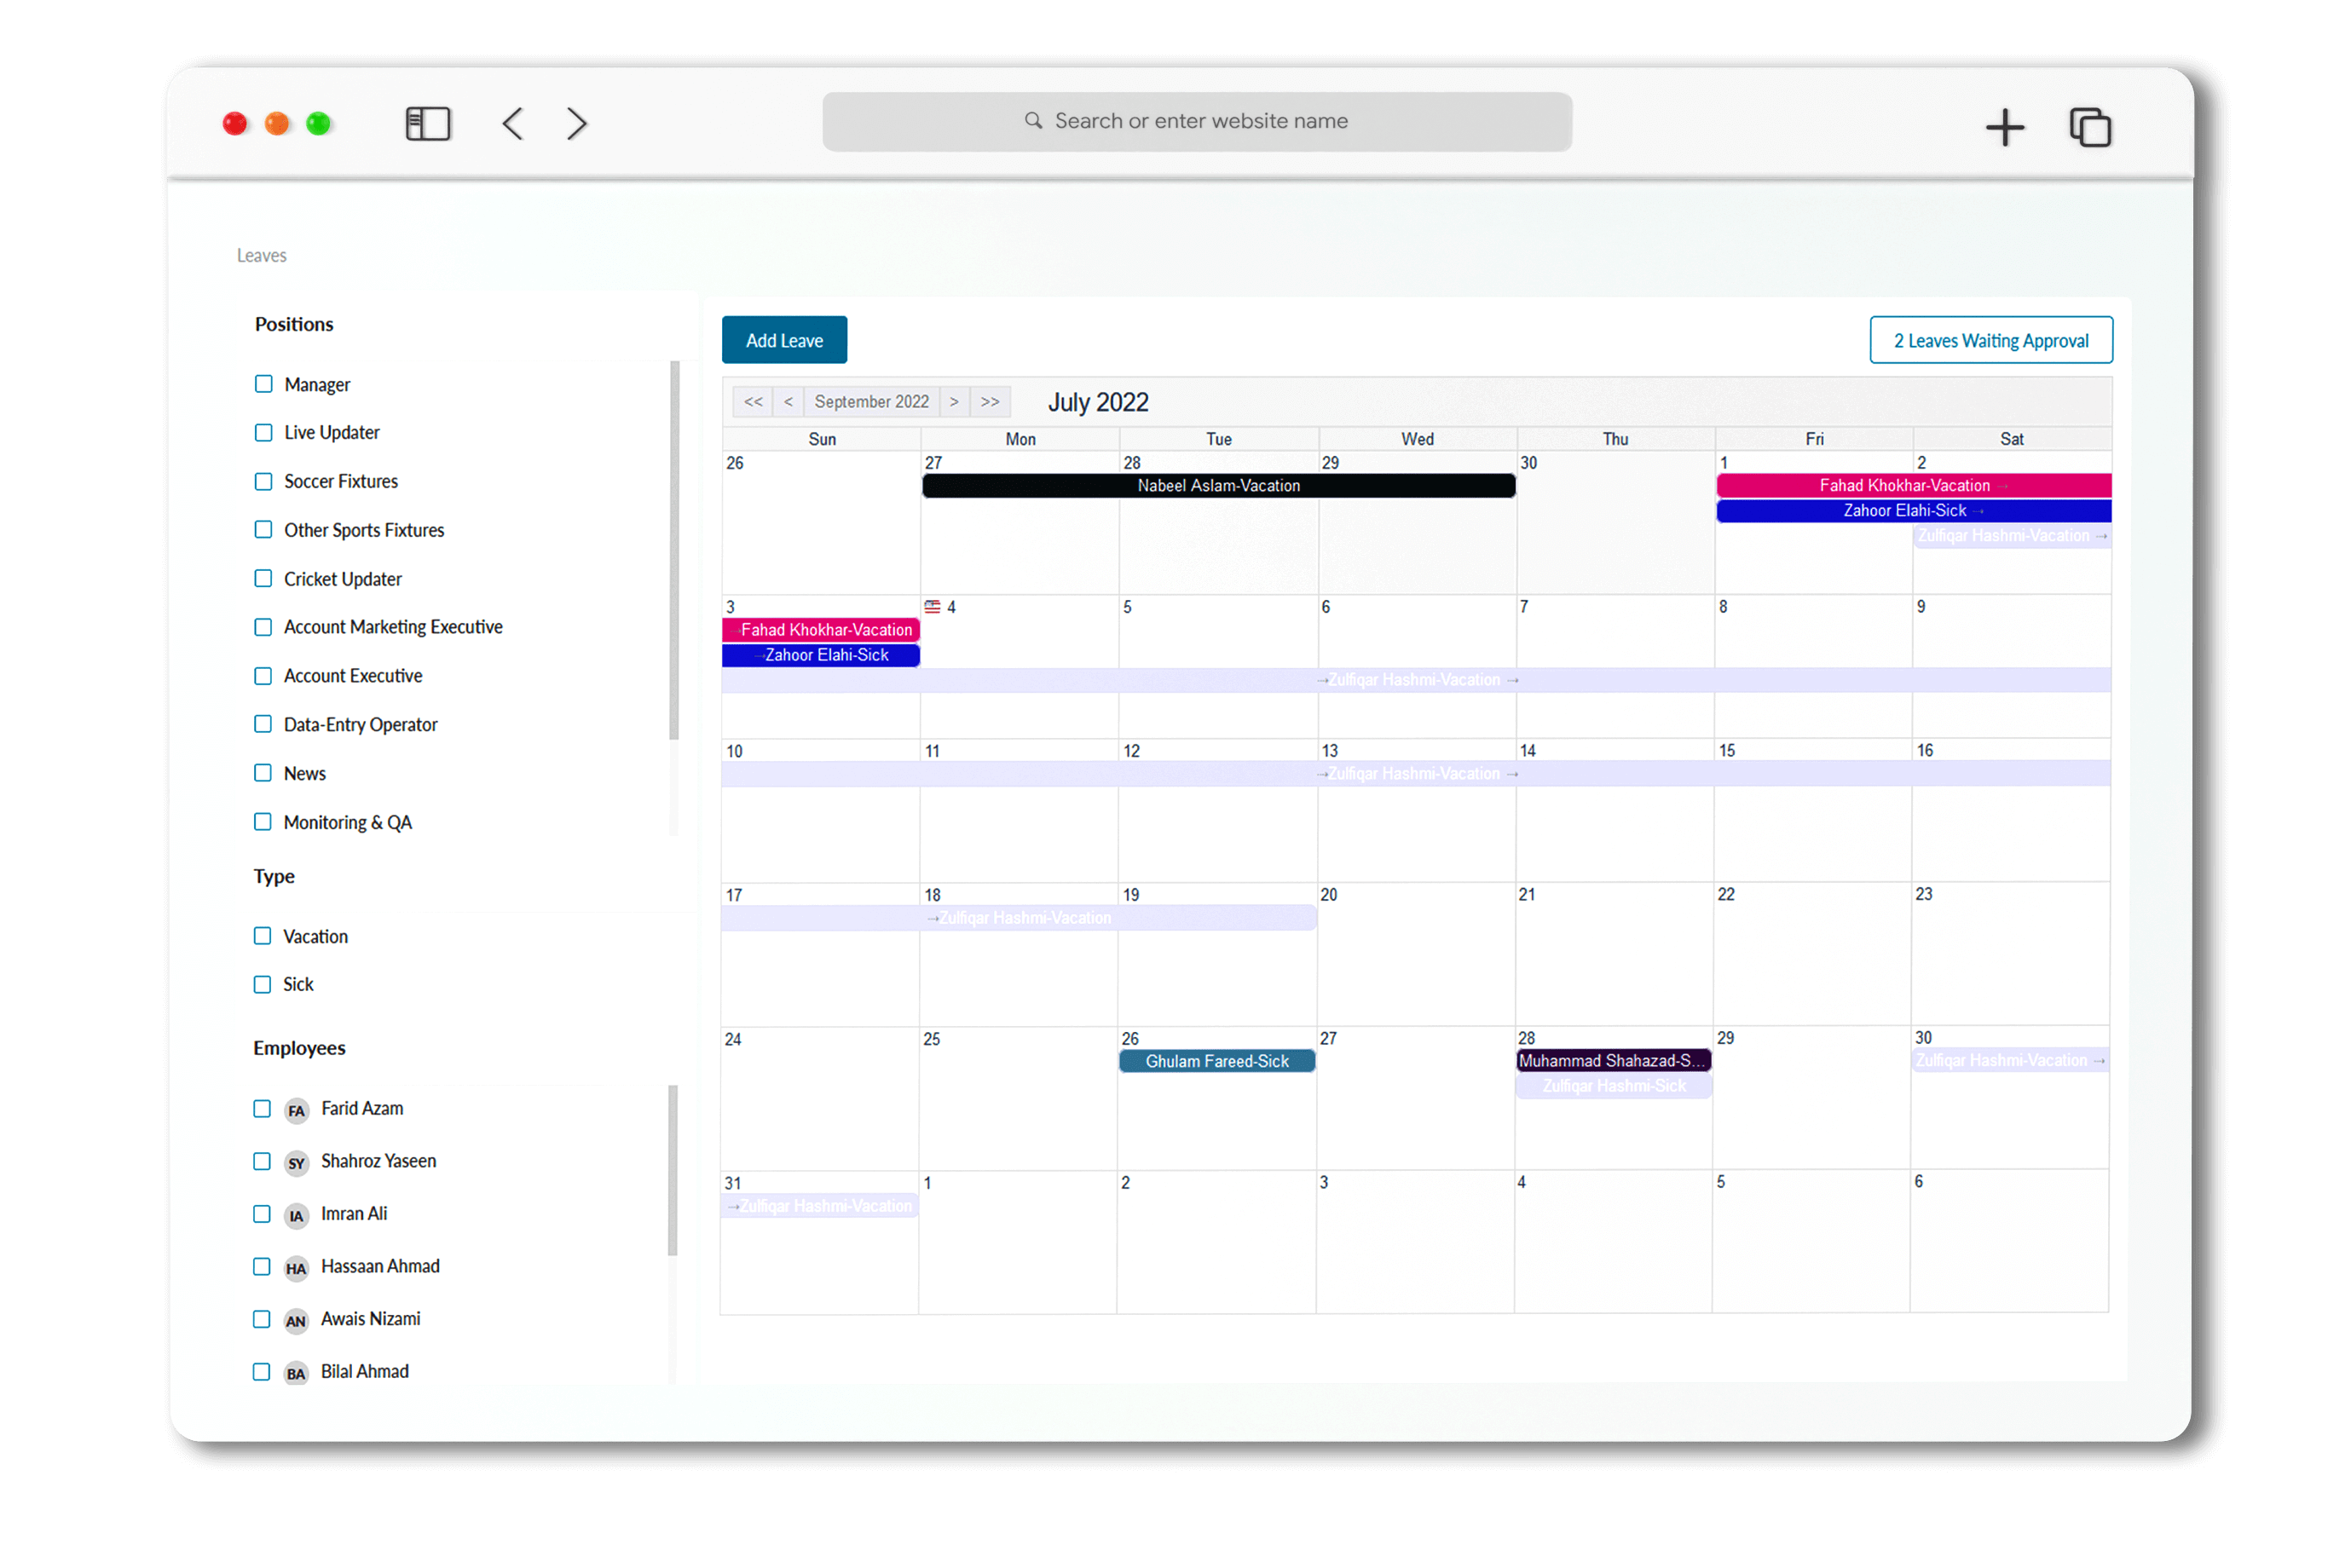The height and width of the screenshot is (1568, 2351).
Task: Click the Add Leave button
Action: pos(784,340)
